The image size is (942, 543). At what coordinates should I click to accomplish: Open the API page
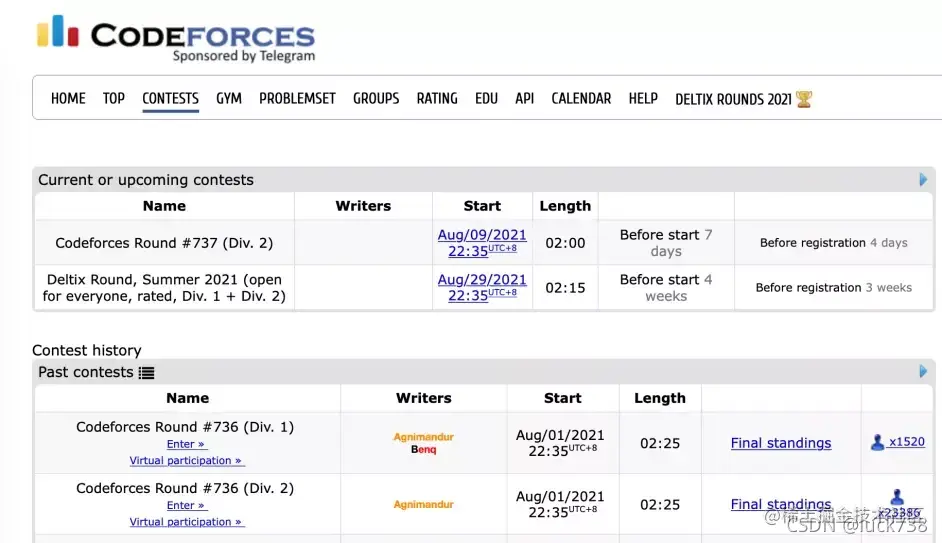(x=524, y=99)
